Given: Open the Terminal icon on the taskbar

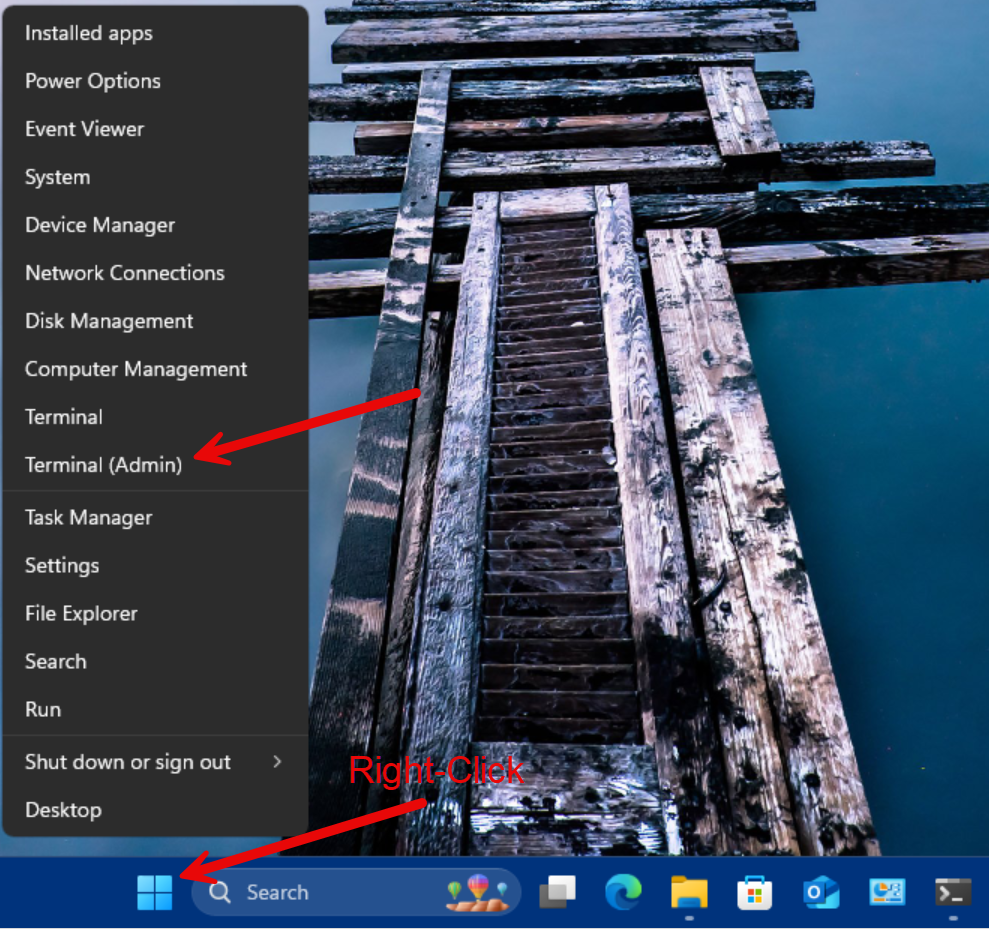Looking at the screenshot, I should 952,892.
